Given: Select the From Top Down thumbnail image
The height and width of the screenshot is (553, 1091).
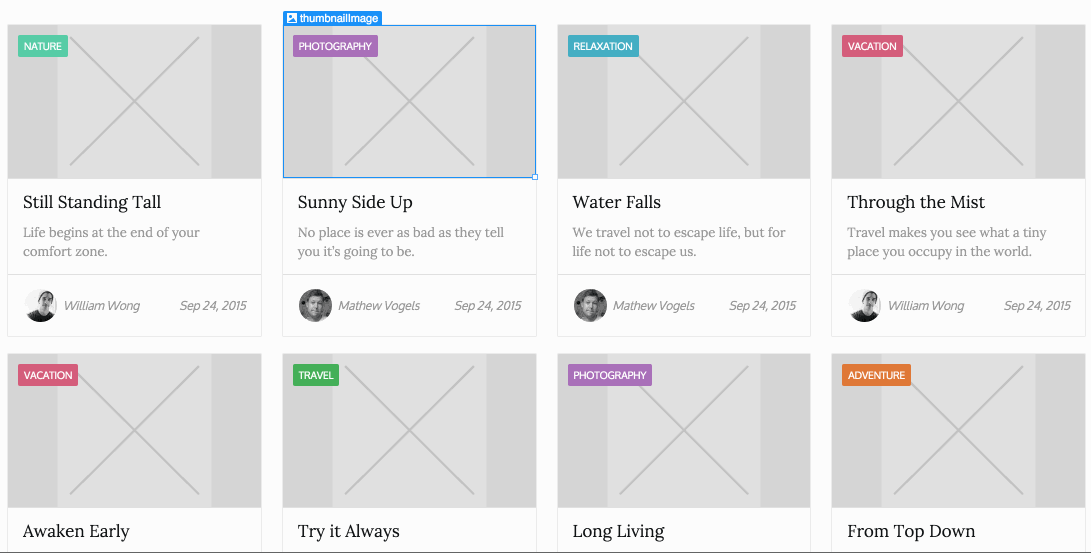Looking at the screenshot, I should click(x=959, y=431).
